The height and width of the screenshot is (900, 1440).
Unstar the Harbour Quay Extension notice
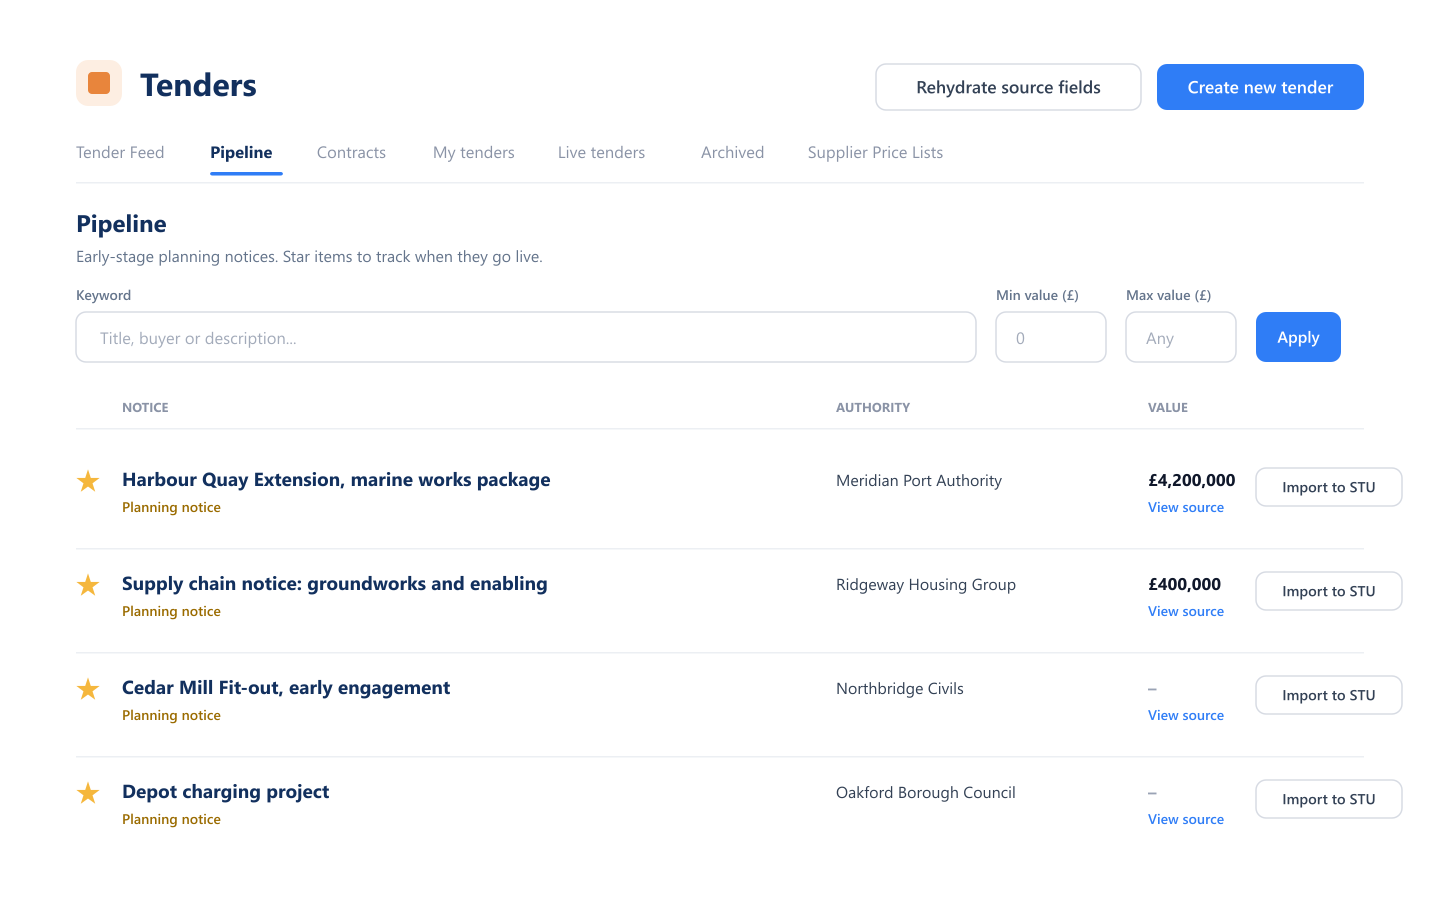88,481
